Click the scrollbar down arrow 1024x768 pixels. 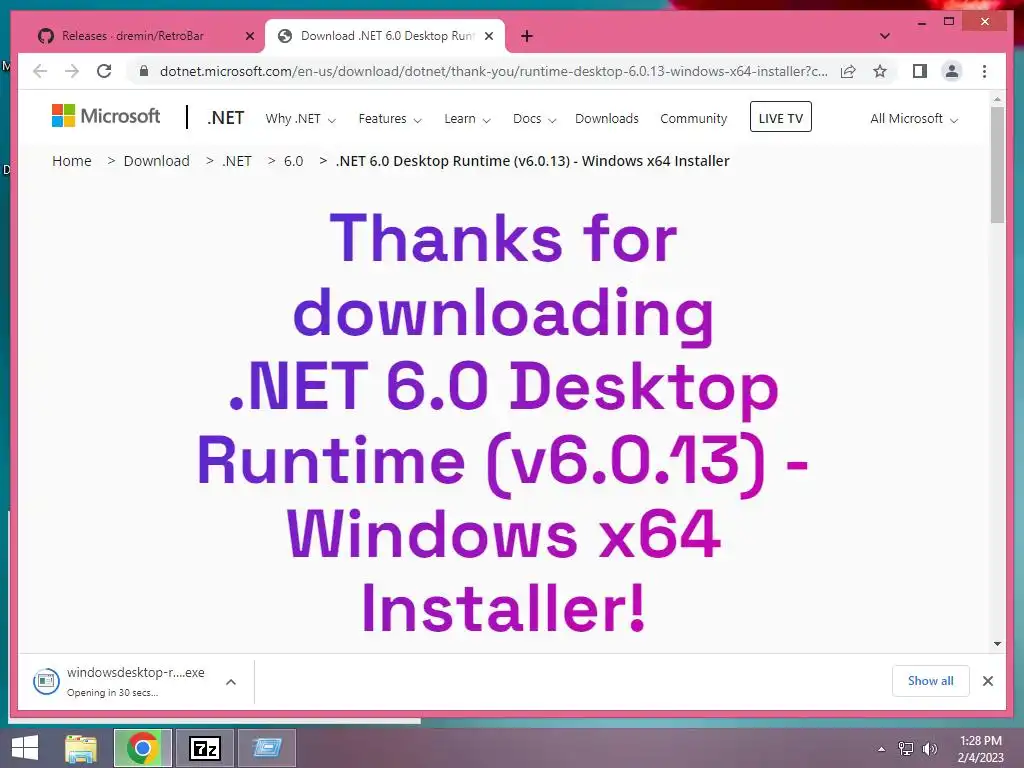pos(997,644)
